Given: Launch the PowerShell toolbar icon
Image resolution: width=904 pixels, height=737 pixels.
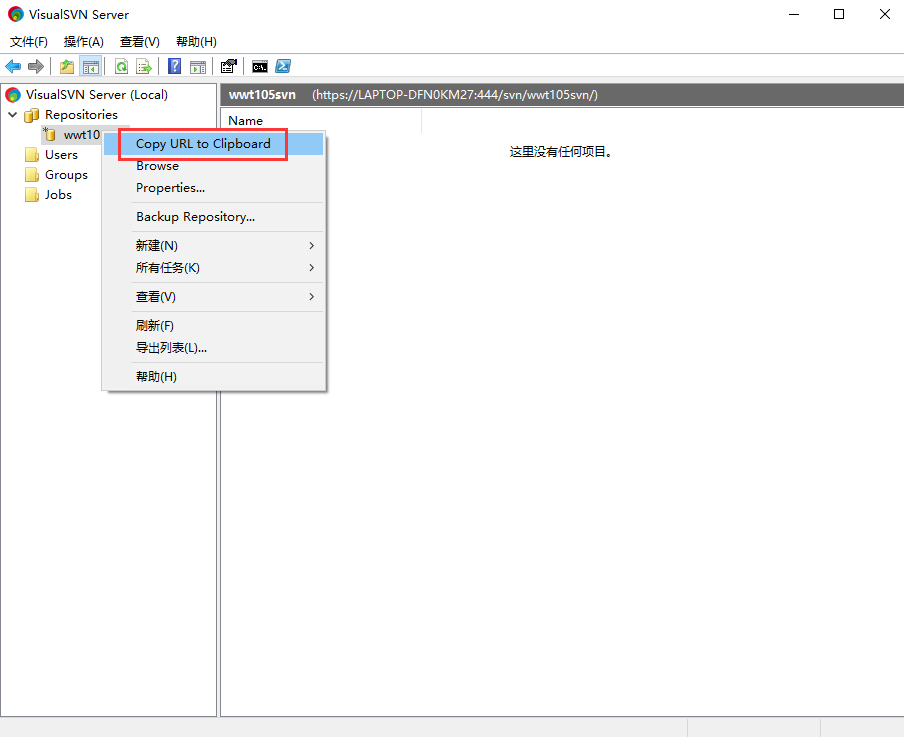Looking at the screenshot, I should click(x=283, y=67).
